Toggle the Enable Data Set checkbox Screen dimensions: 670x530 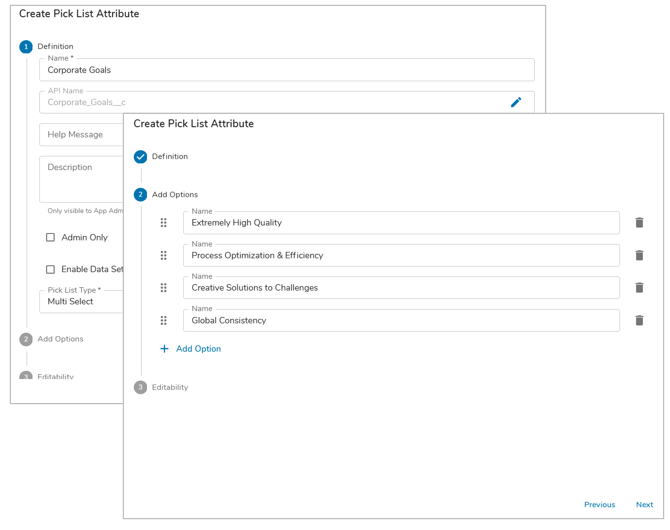pyautogui.click(x=51, y=269)
